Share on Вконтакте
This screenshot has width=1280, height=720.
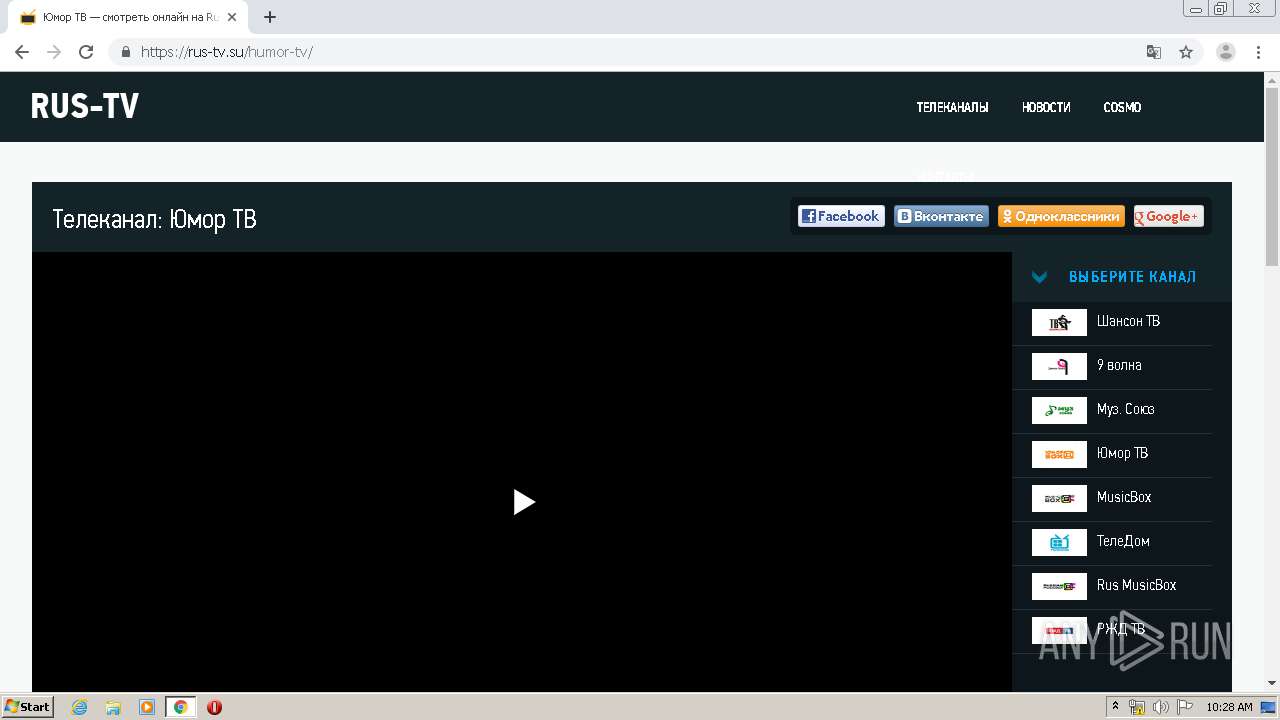941,216
